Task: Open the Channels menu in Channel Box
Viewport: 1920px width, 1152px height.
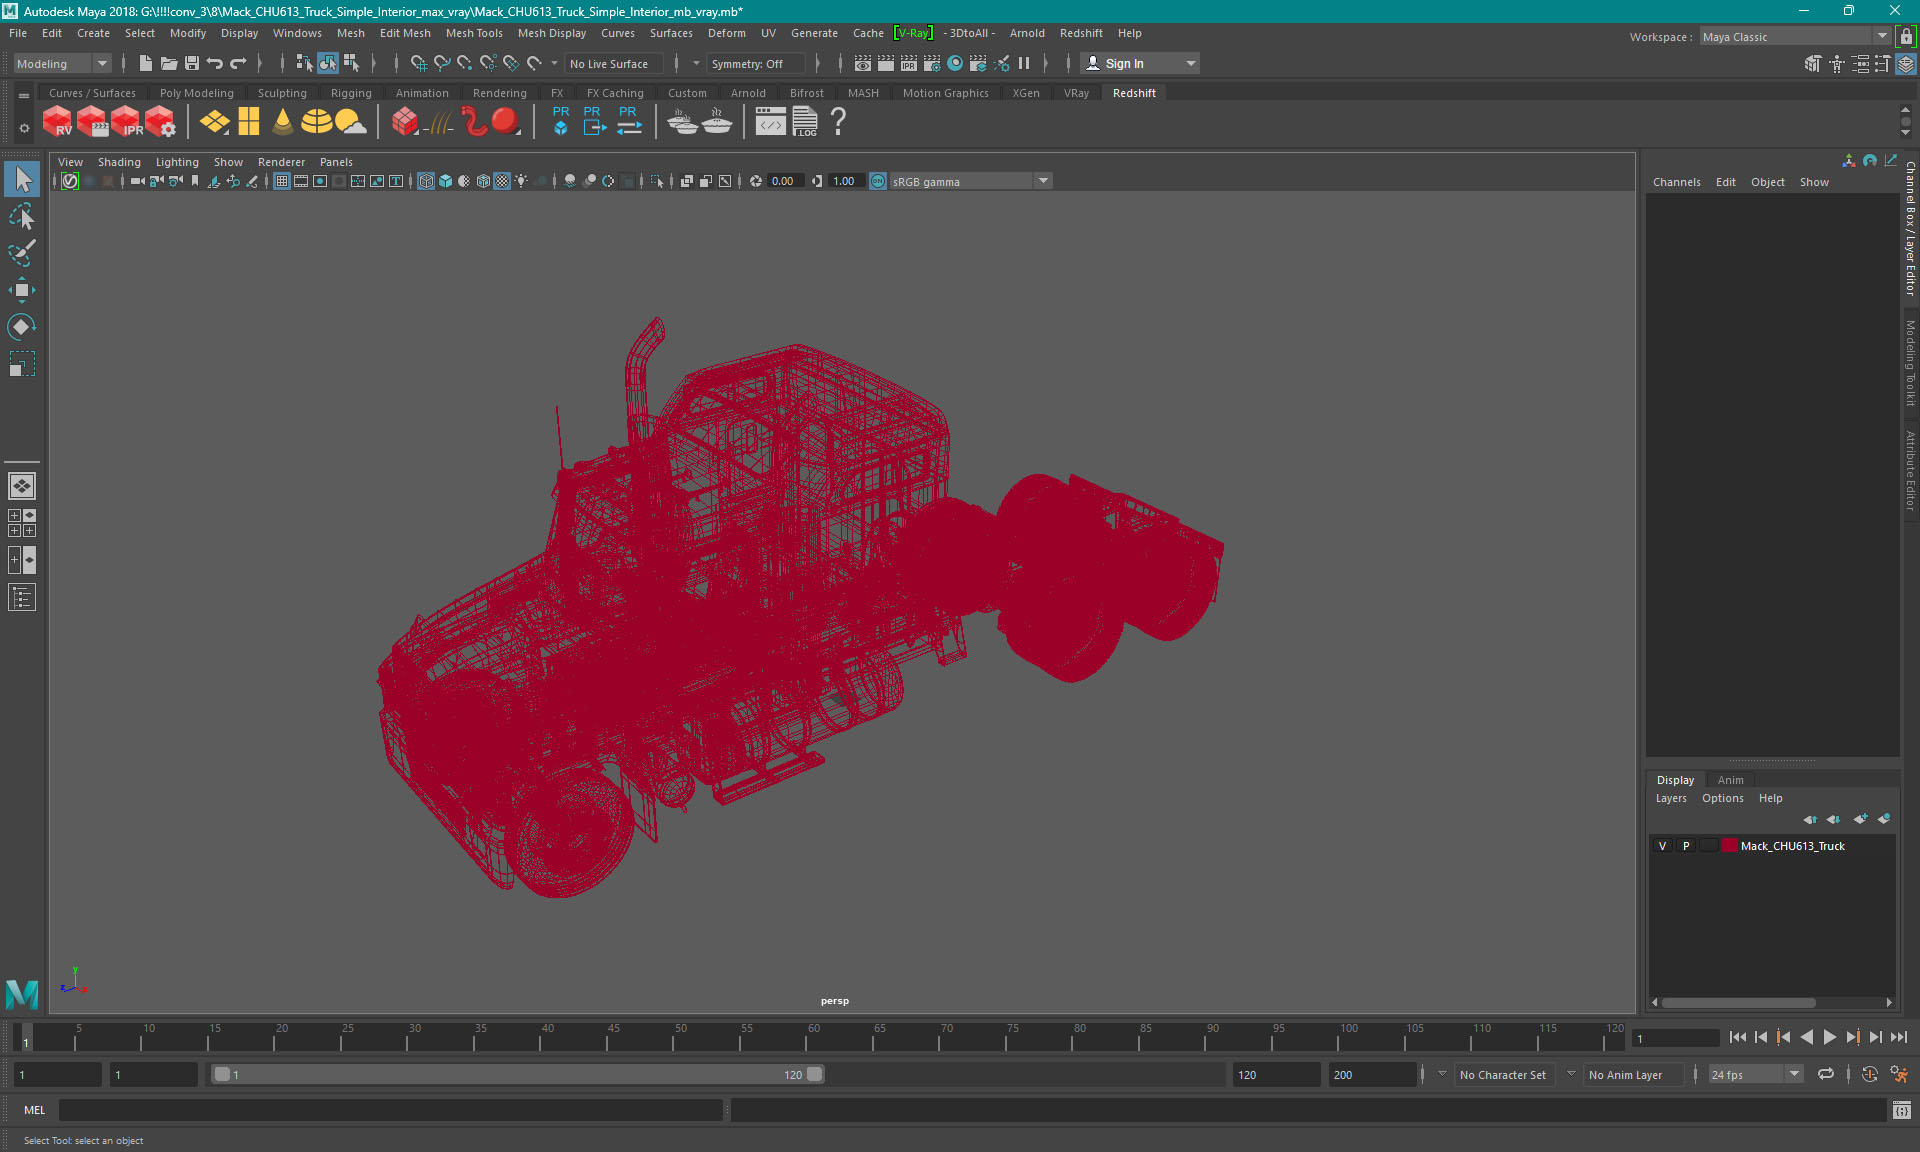Action: tap(1676, 182)
